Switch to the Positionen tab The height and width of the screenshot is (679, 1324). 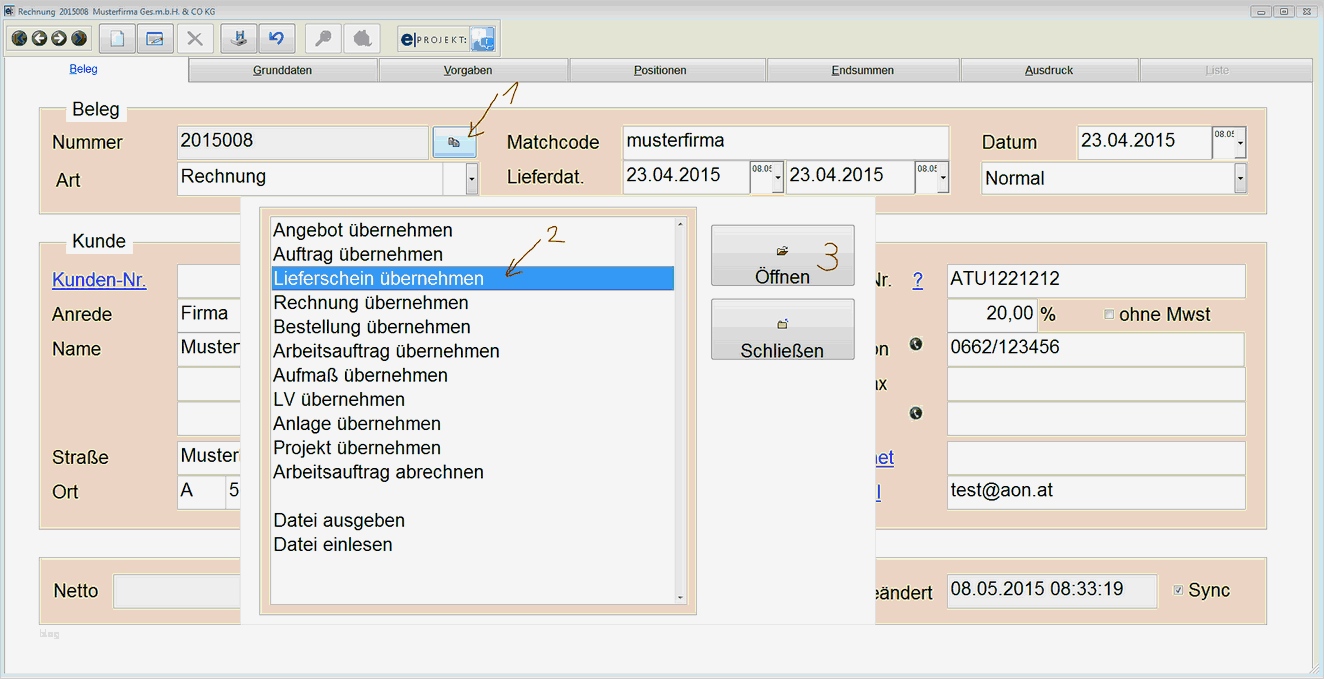(660, 71)
